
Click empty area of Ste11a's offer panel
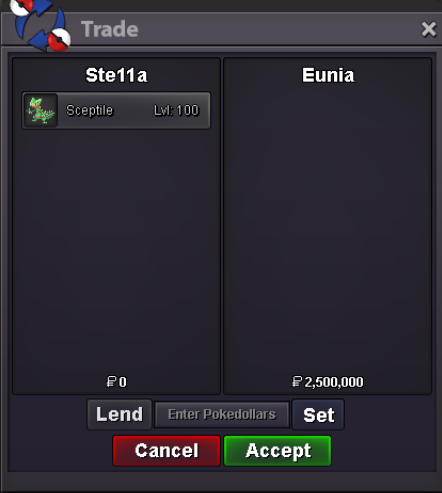point(116,250)
